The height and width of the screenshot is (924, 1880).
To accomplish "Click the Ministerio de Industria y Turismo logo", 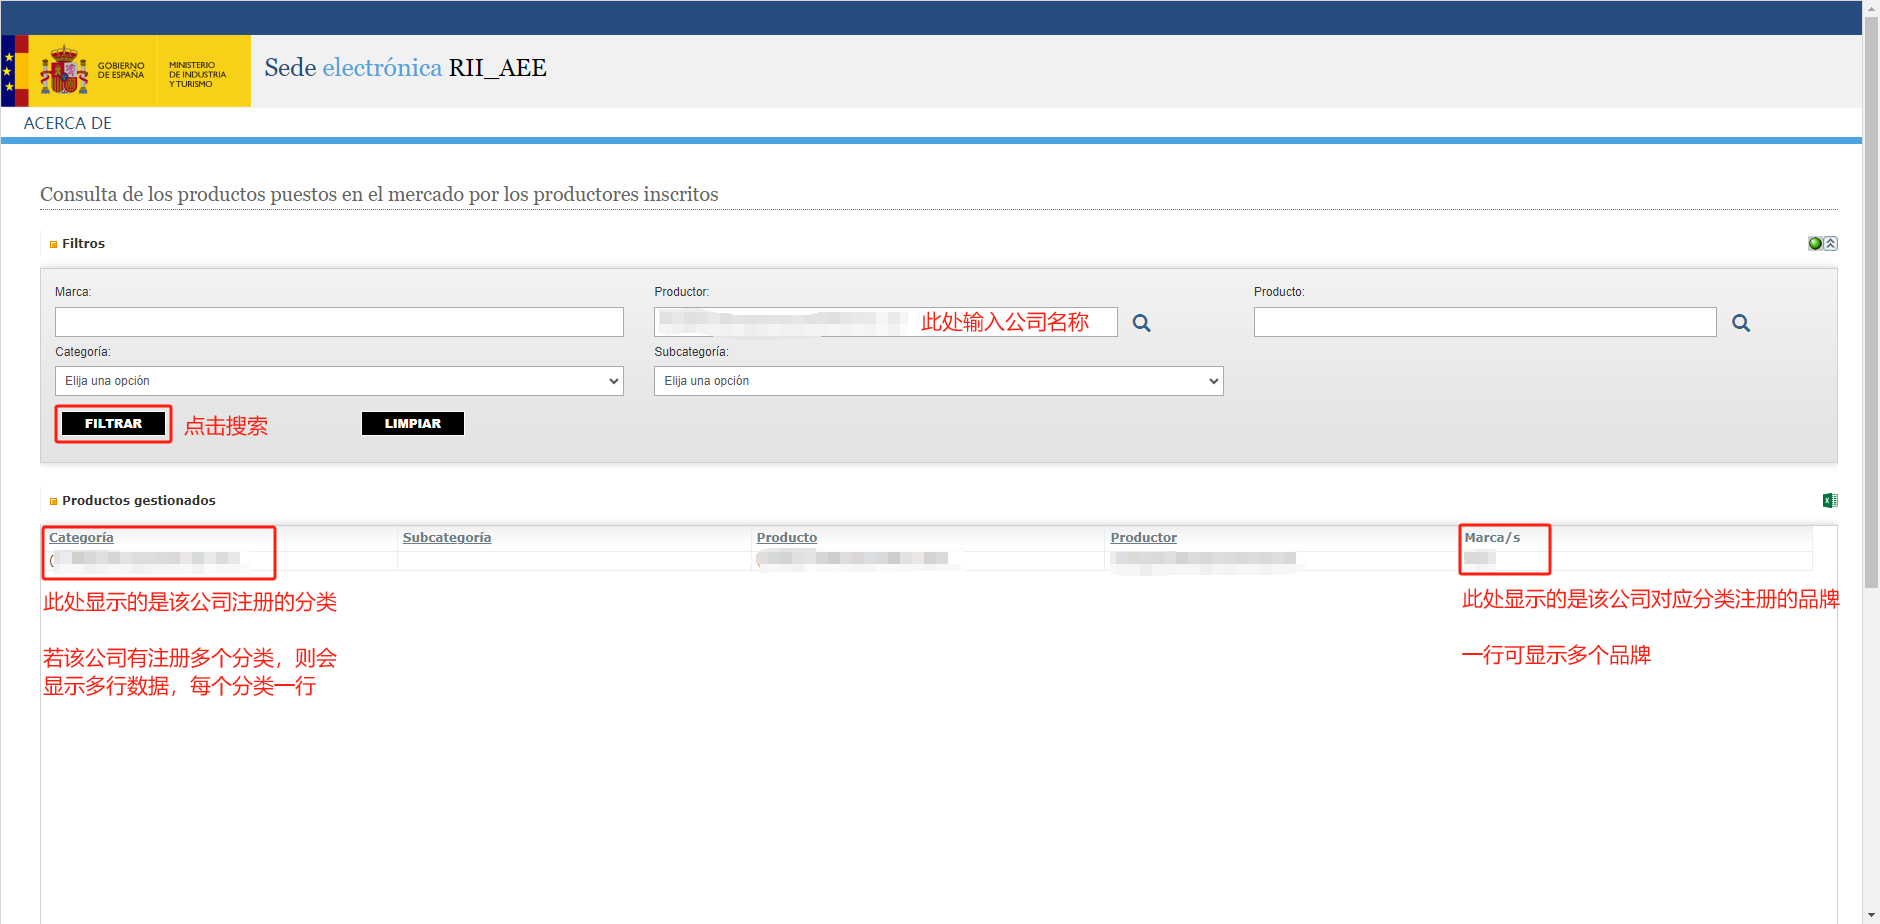I will point(198,74).
